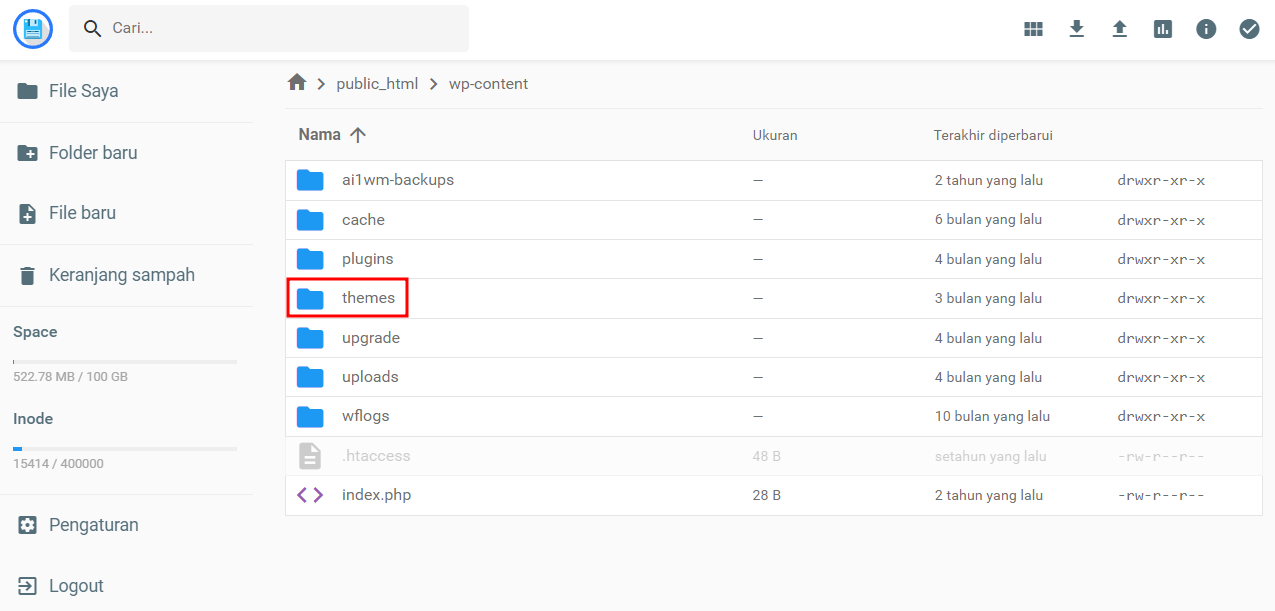Open disk usage statistics via chart icon
1275x611 pixels.
pyautogui.click(x=1162, y=28)
